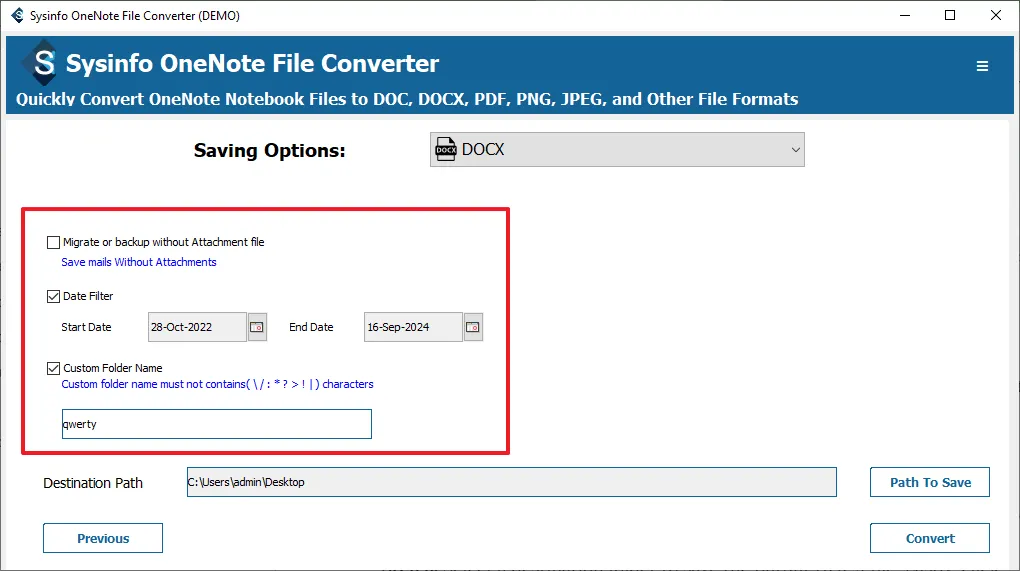Expand the Saving Options DOCX dropdown
The image size is (1020, 571).
617,150
